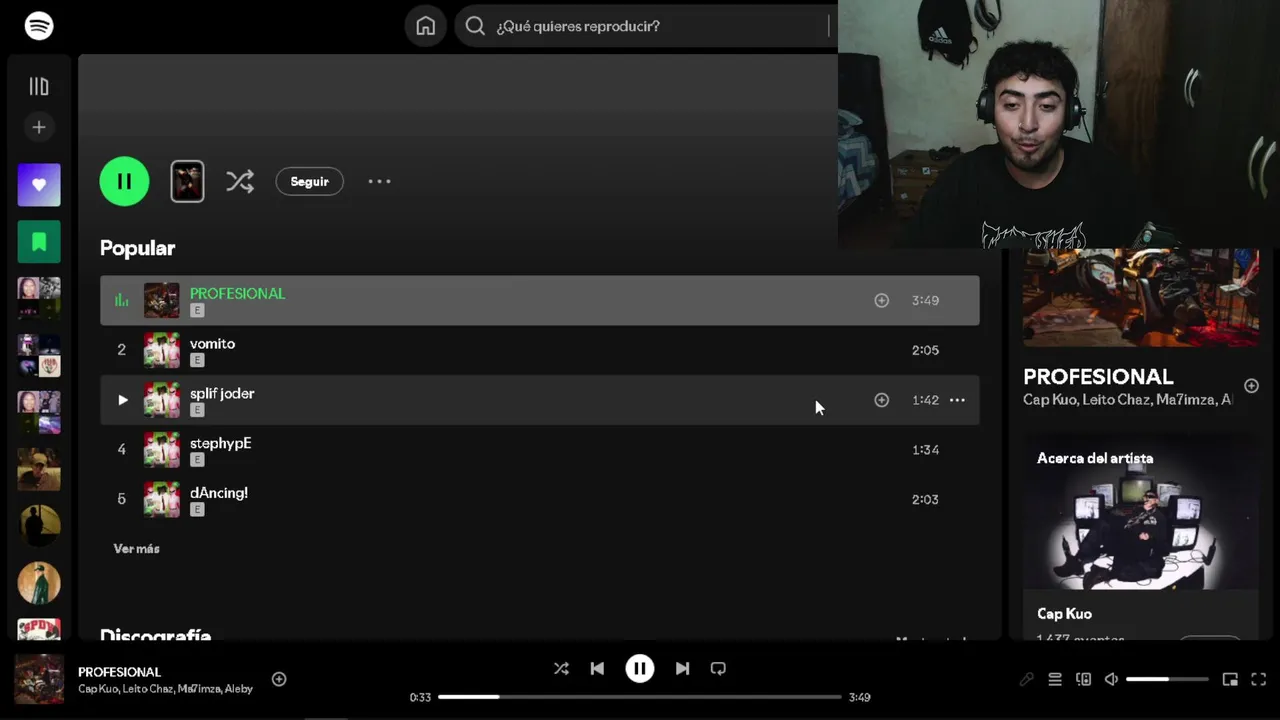This screenshot has height=720, width=1280.
Task: Open the miniplayer icon
Action: [1230, 680]
